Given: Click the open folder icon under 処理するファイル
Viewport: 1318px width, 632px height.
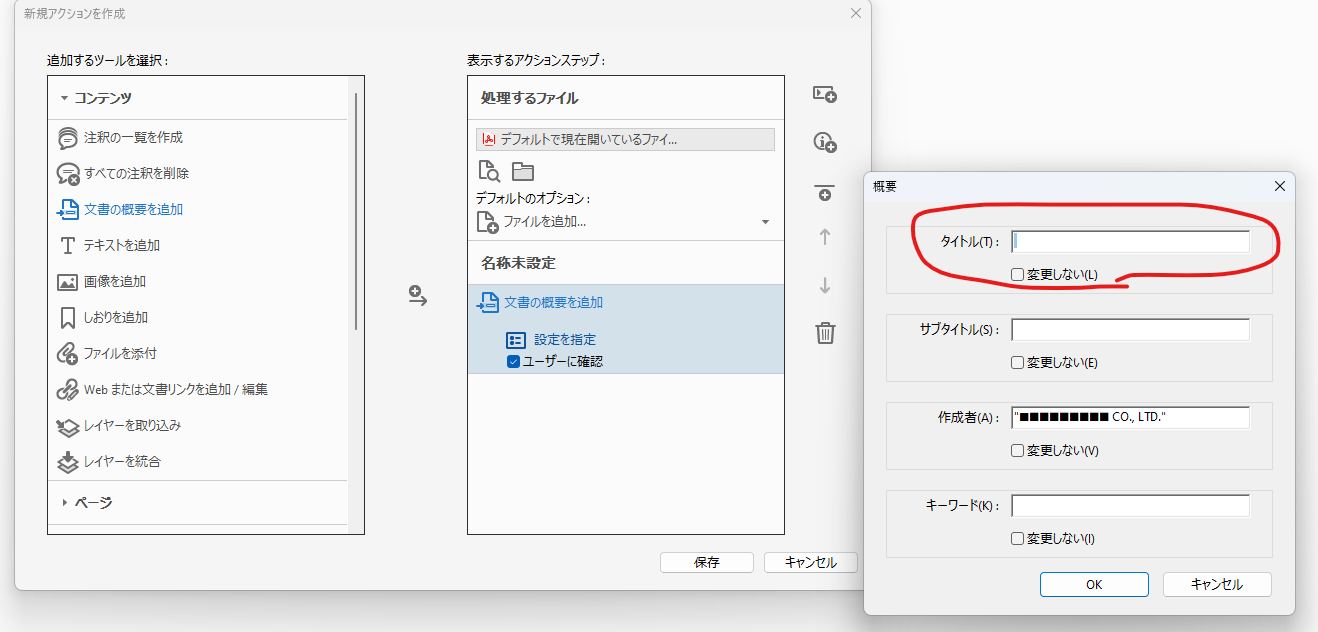Looking at the screenshot, I should point(523,171).
